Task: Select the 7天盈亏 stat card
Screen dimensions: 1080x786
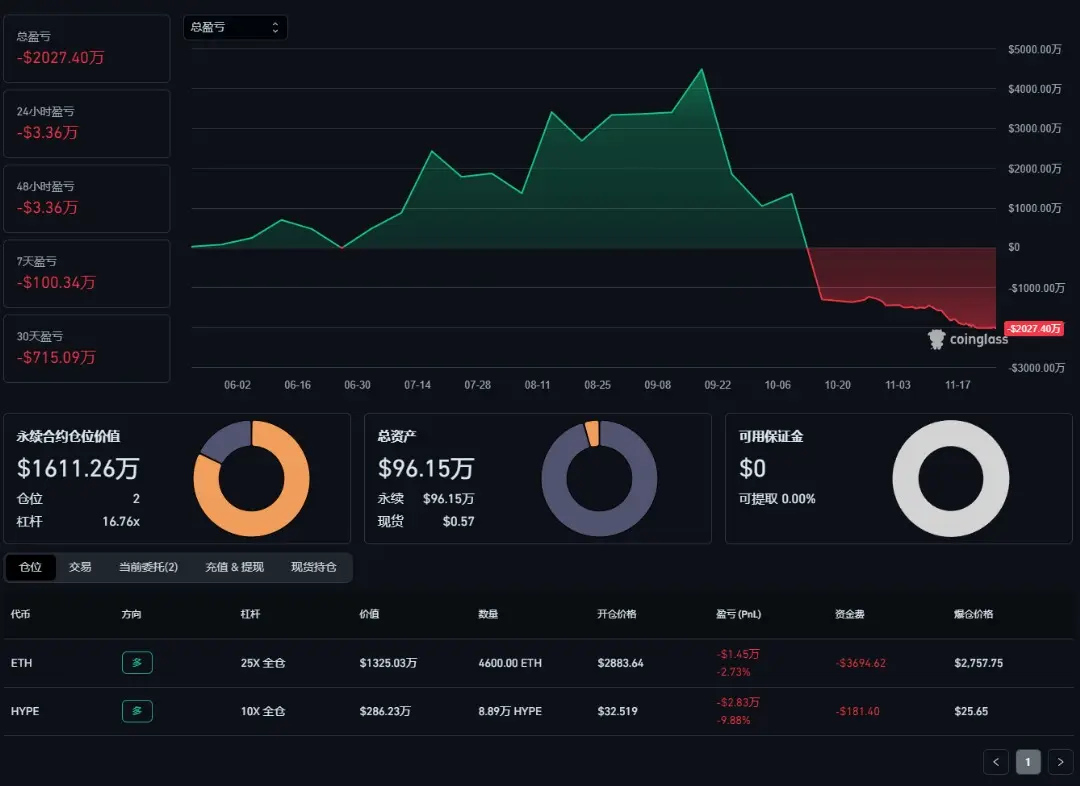Action: click(x=87, y=273)
